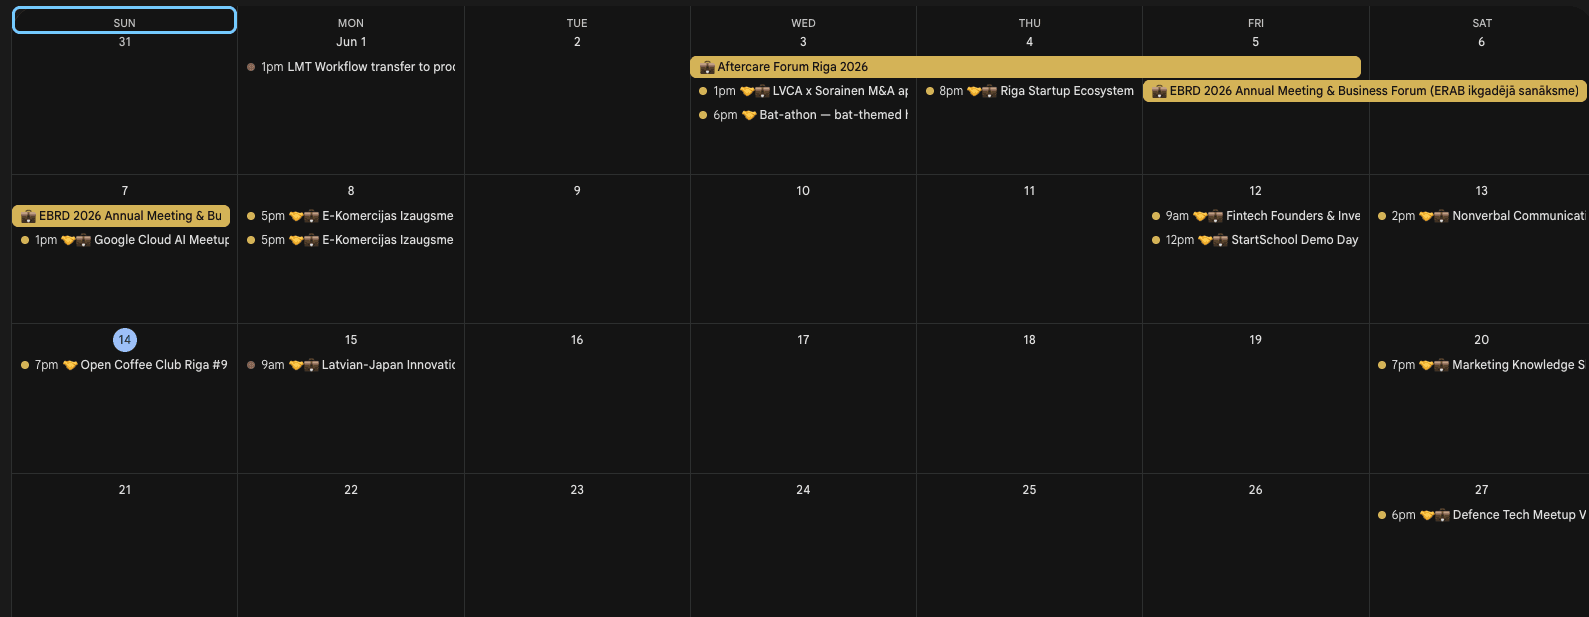Open the 9am Latvian-Japan Innovation event
The height and width of the screenshot is (617, 1589).
[351, 365]
